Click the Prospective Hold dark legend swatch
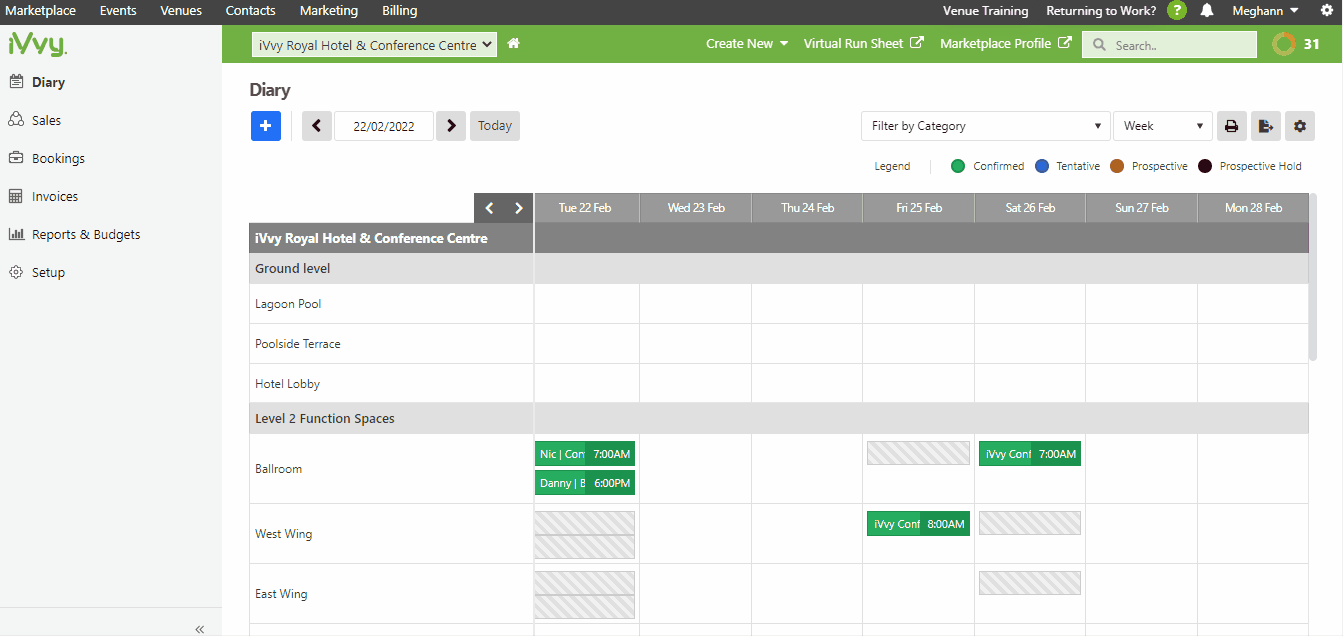1343x636 pixels. pyautogui.click(x=1205, y=166)
